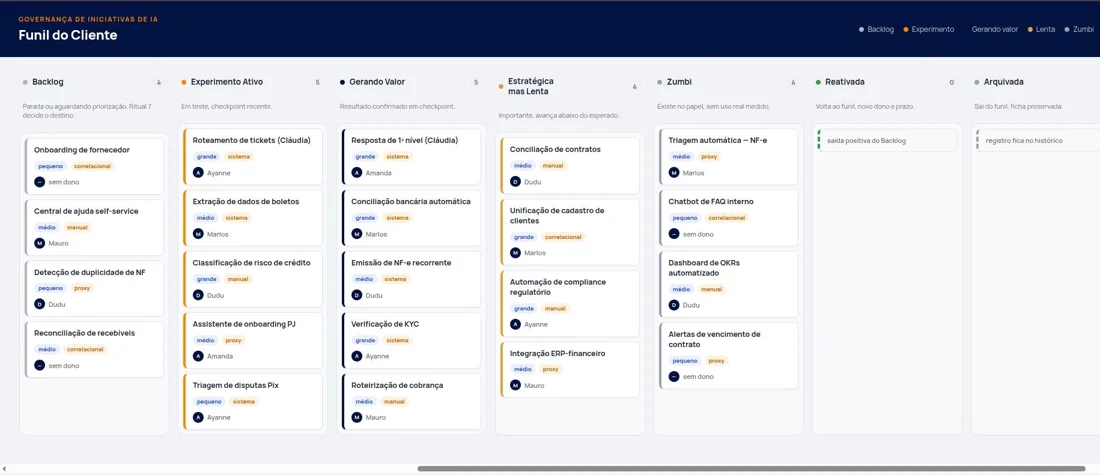
Task: Click the Zumbi column header
Action: click(677, 82)
